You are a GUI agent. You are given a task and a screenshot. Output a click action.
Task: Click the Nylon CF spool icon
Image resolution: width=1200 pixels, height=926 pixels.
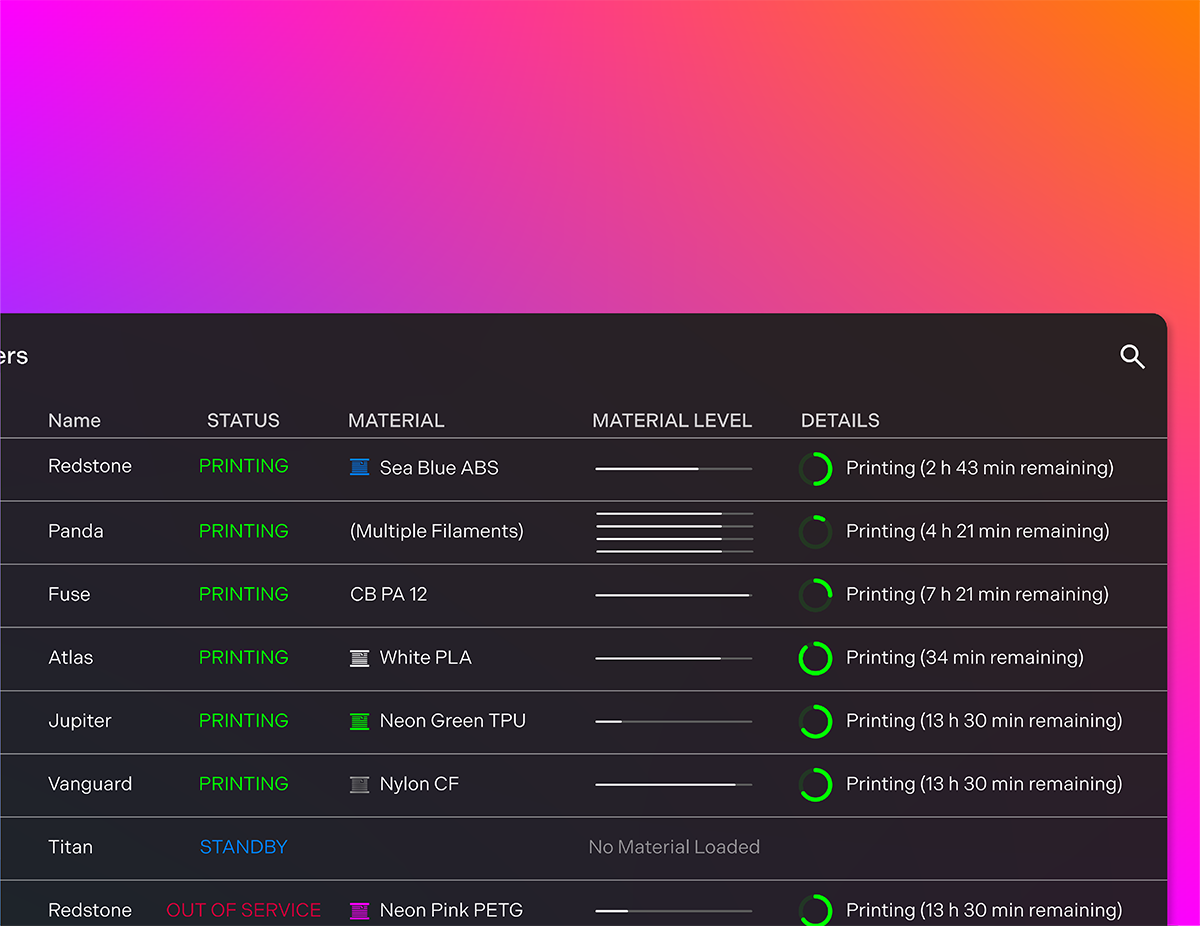pyautogui.click(x=359, y=785)
